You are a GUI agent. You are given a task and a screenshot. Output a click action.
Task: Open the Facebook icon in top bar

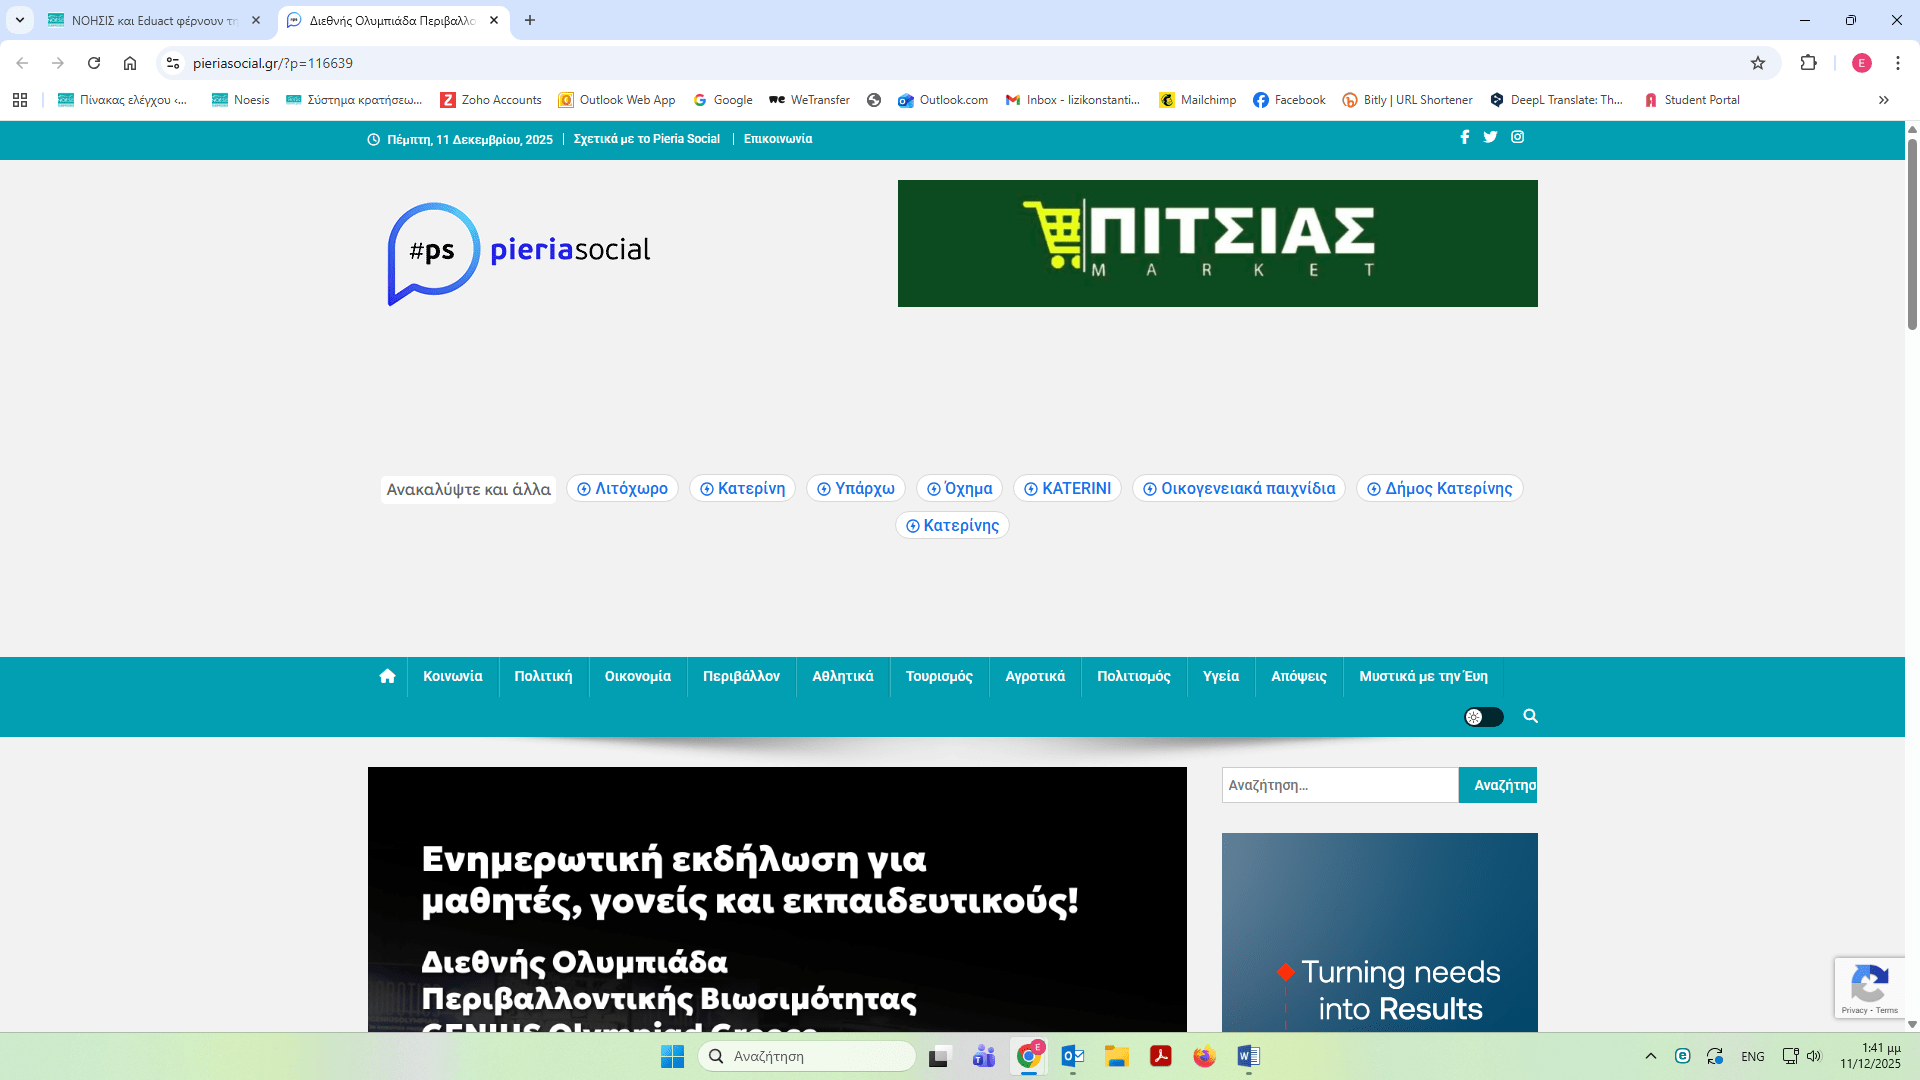click(x=1464, y=137)
